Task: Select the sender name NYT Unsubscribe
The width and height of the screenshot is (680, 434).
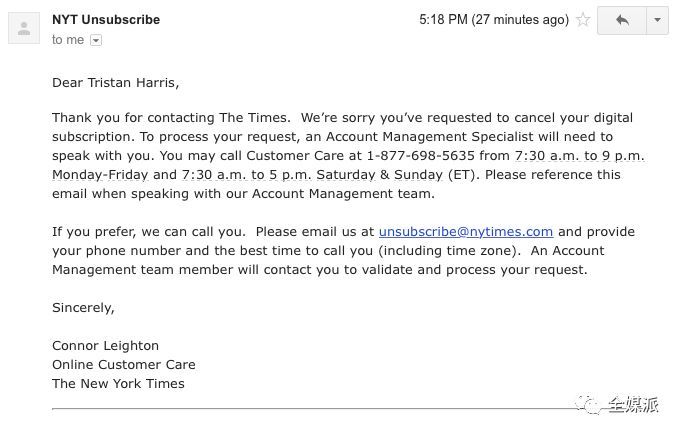Action: click(106, 20)
